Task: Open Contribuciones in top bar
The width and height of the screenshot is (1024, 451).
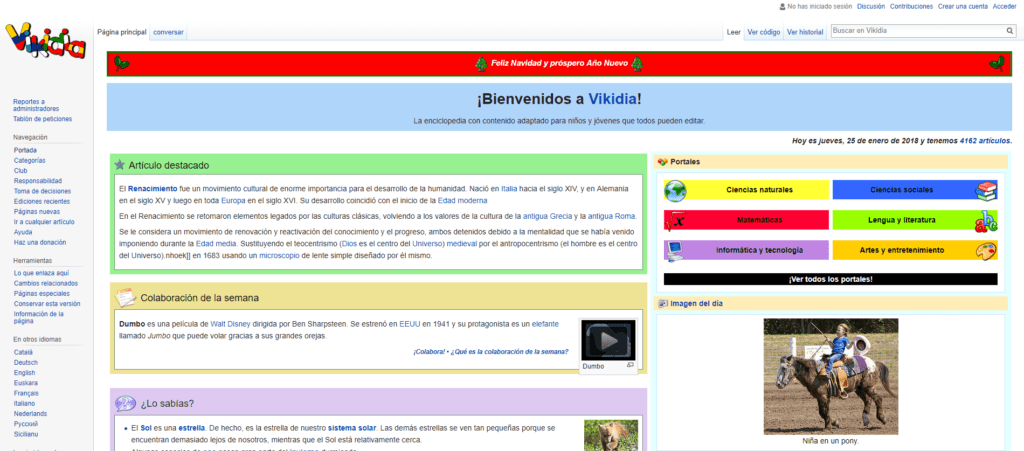Action: 911,7
